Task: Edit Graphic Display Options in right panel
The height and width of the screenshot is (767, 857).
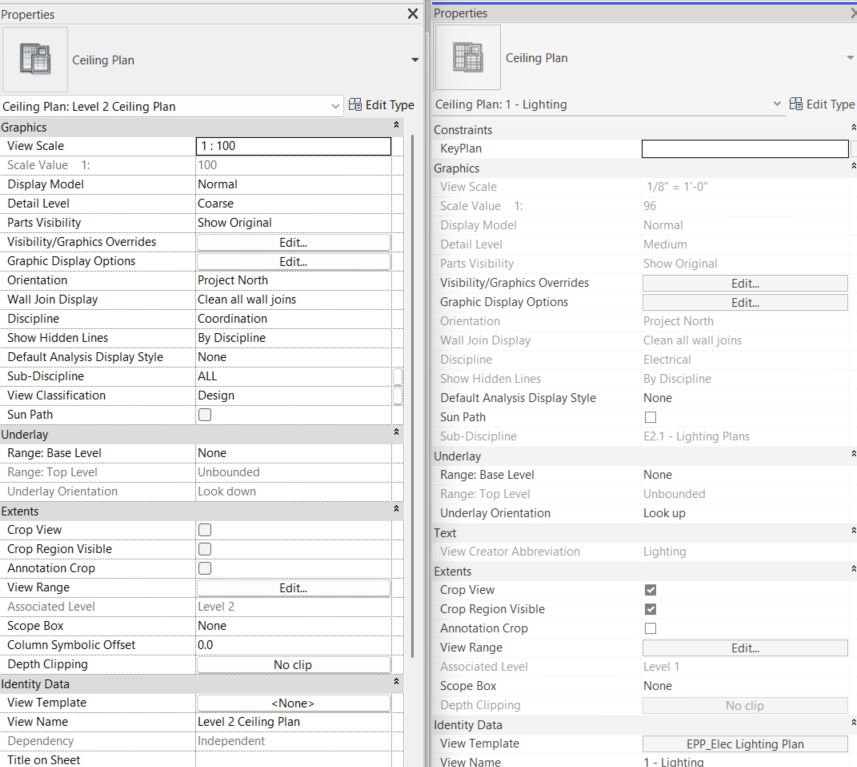Action: click(745, 302)
